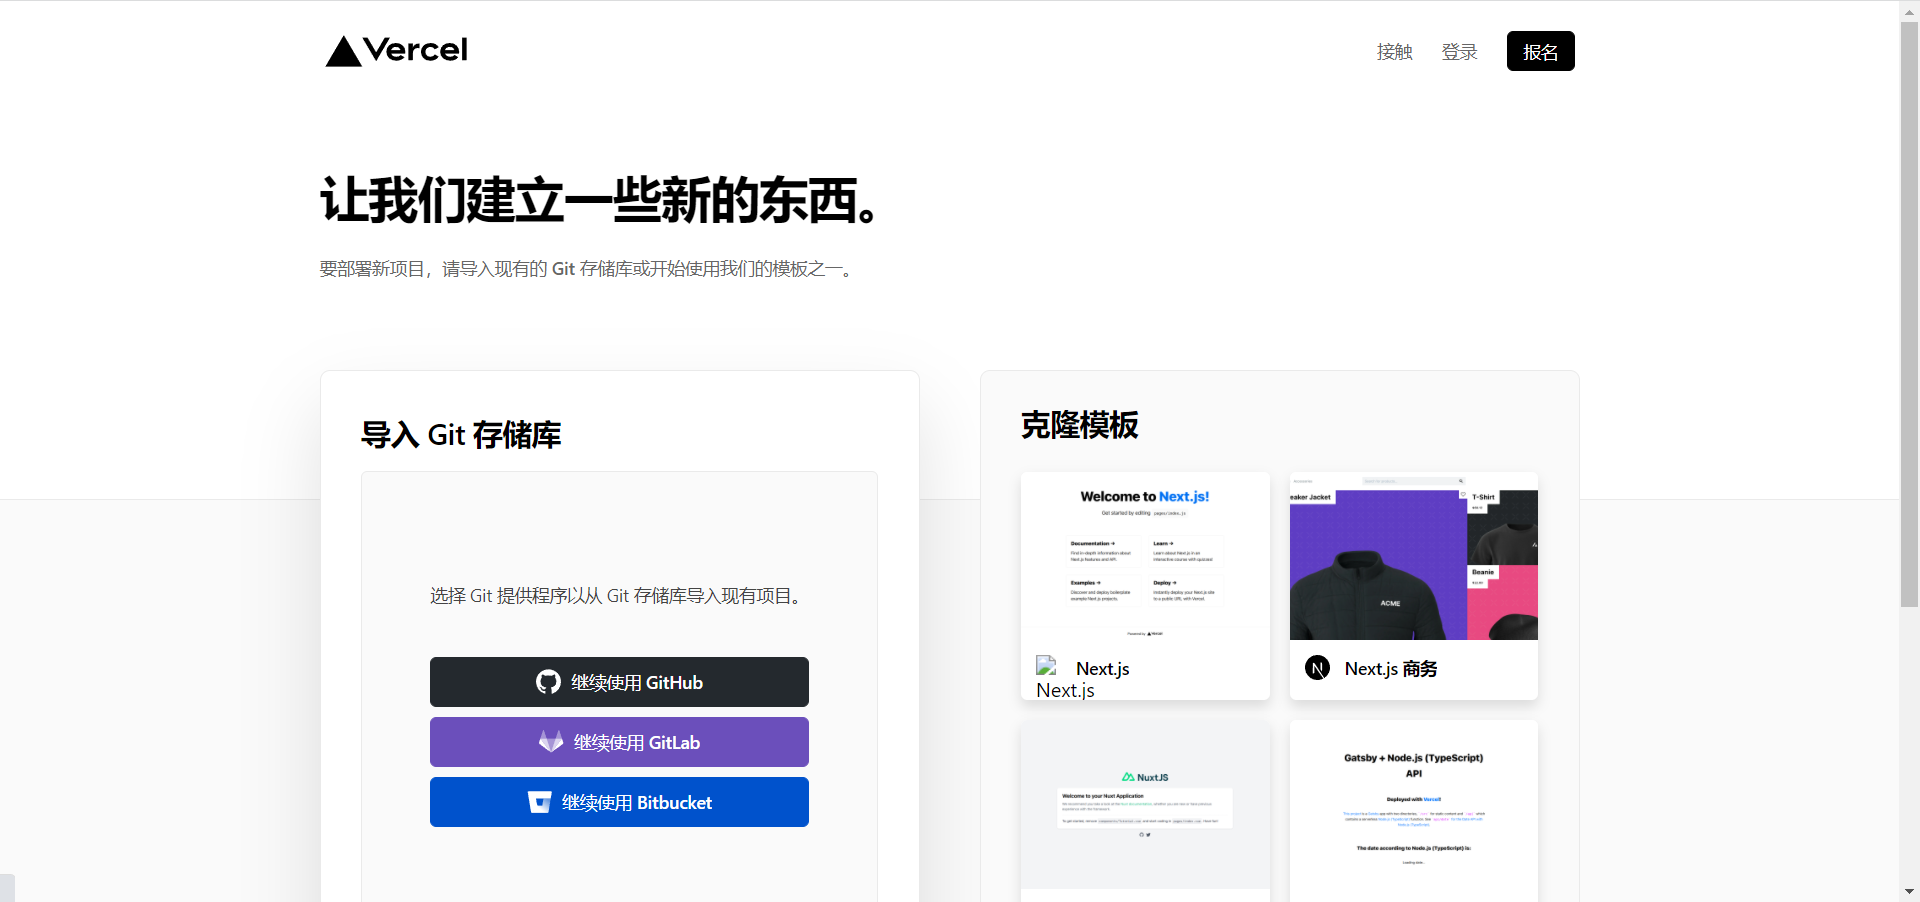The height and width of the screenshot is (902, 1920).
Task: Open the NuxtJS template thumbnail
Action: [x=1145, y=805]
